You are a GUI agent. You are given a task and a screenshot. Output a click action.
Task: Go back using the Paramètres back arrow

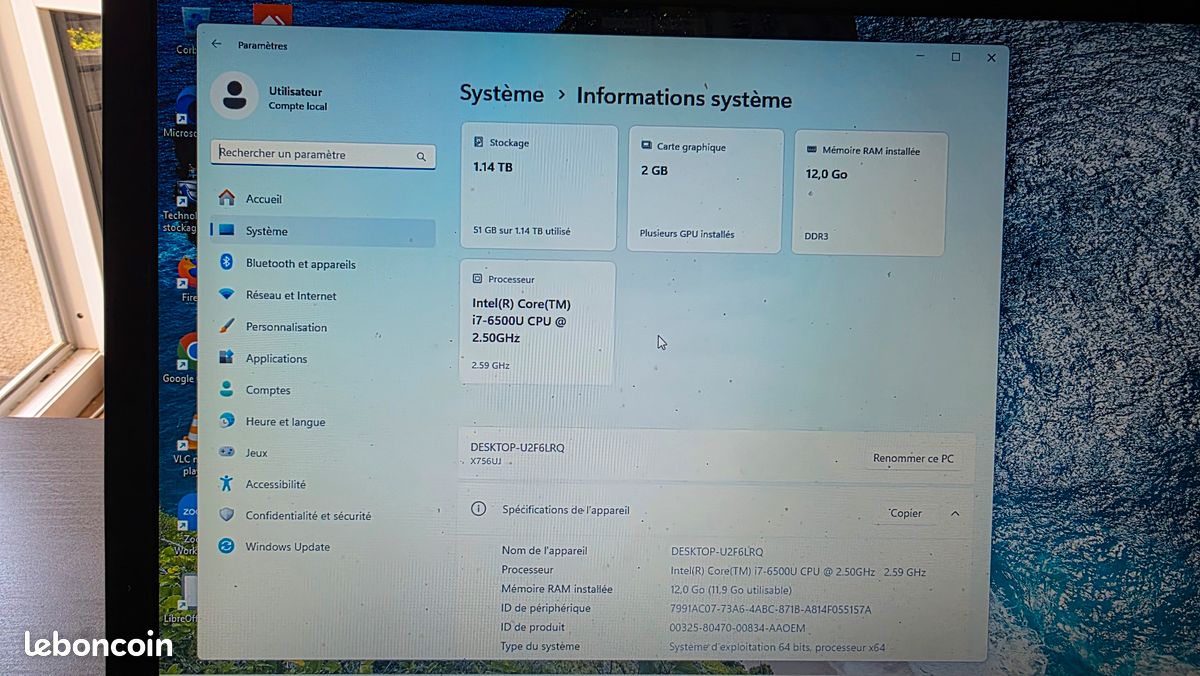216,44
